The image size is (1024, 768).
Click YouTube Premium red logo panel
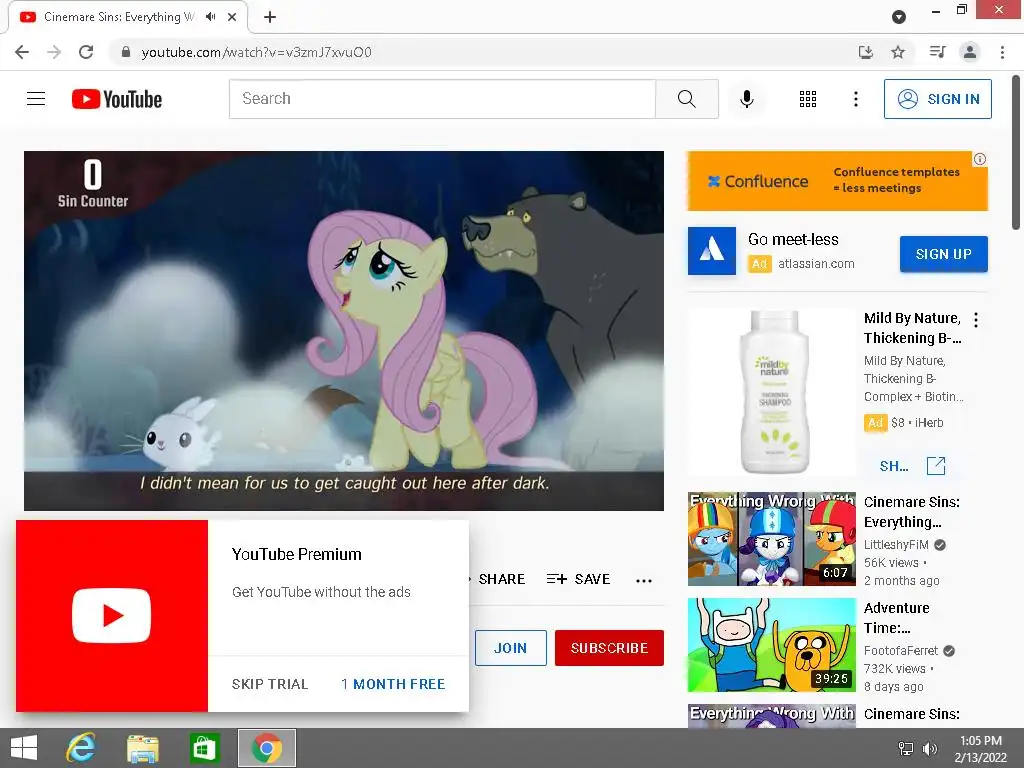point(112,616)
